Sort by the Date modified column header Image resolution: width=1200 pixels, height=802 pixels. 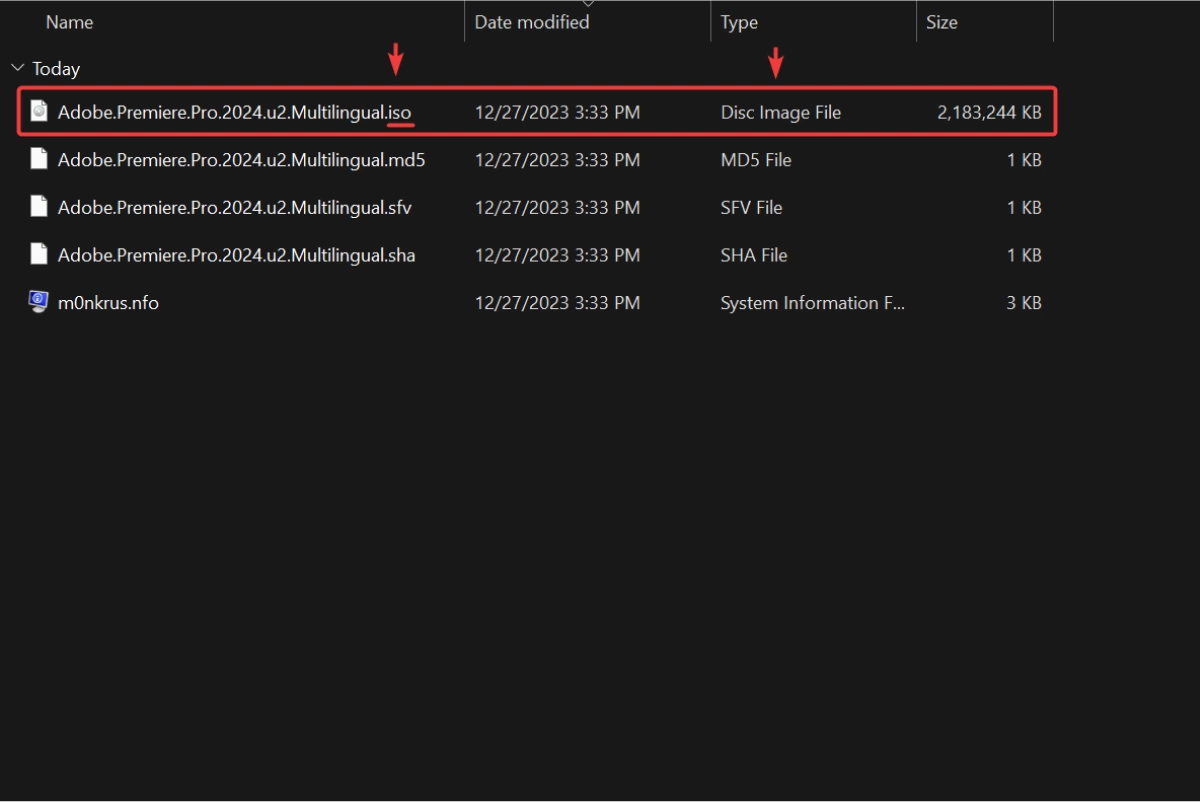point(532,22)
